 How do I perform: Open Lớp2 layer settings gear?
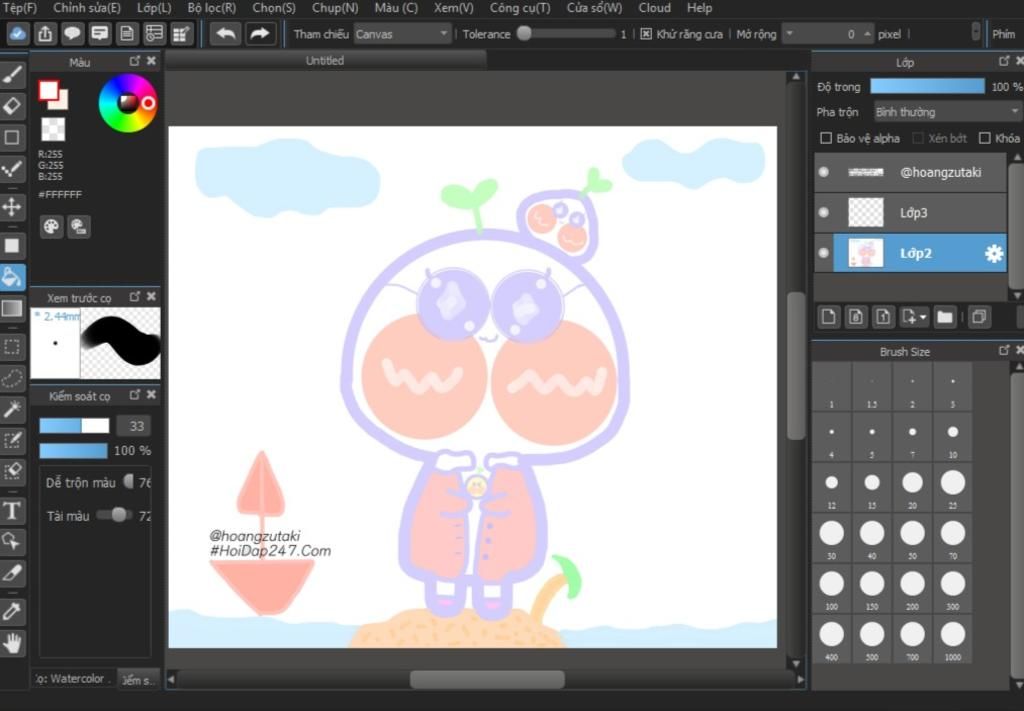click(993, 253)
